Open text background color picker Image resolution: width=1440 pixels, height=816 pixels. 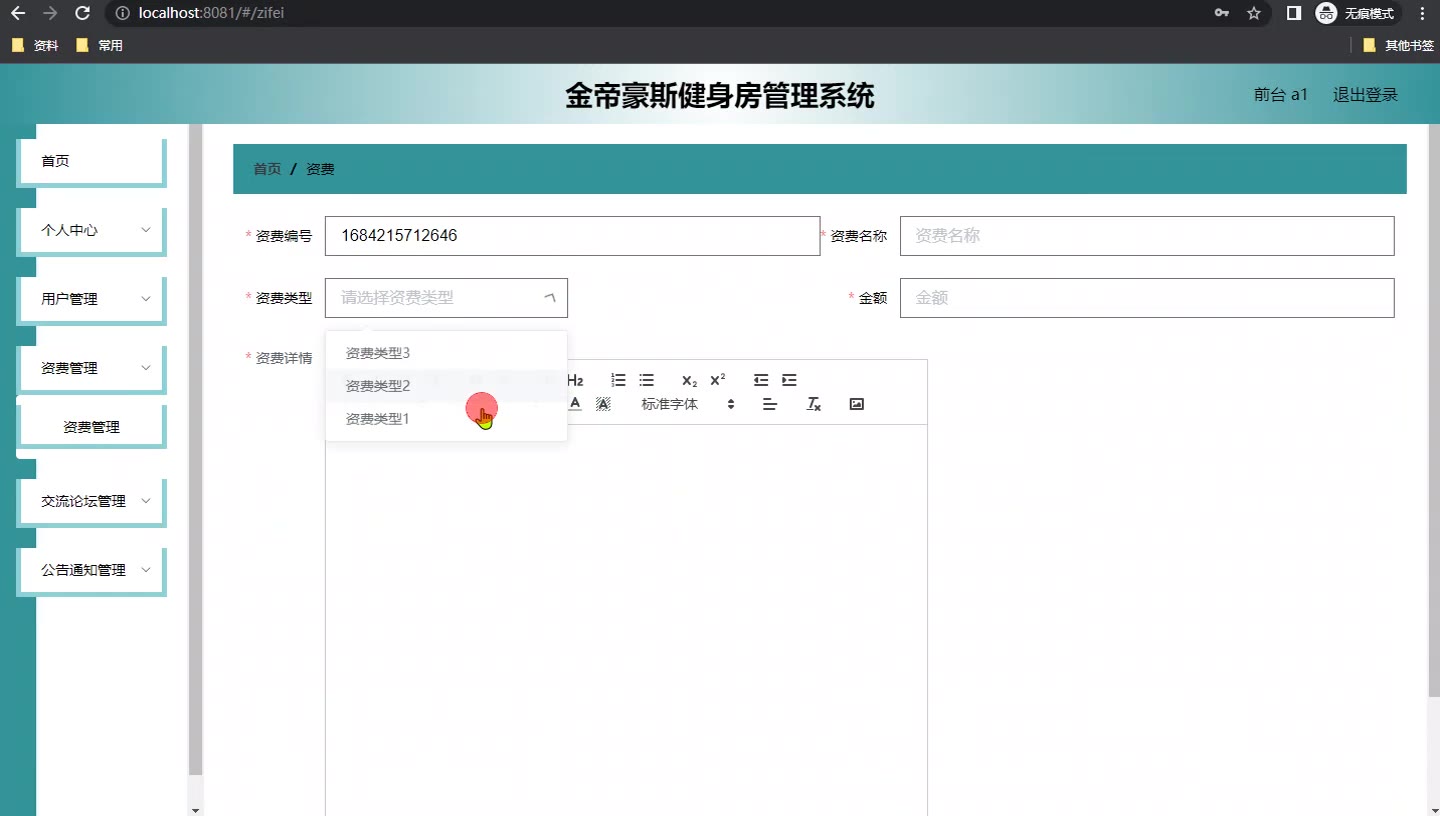pos(603,404)
